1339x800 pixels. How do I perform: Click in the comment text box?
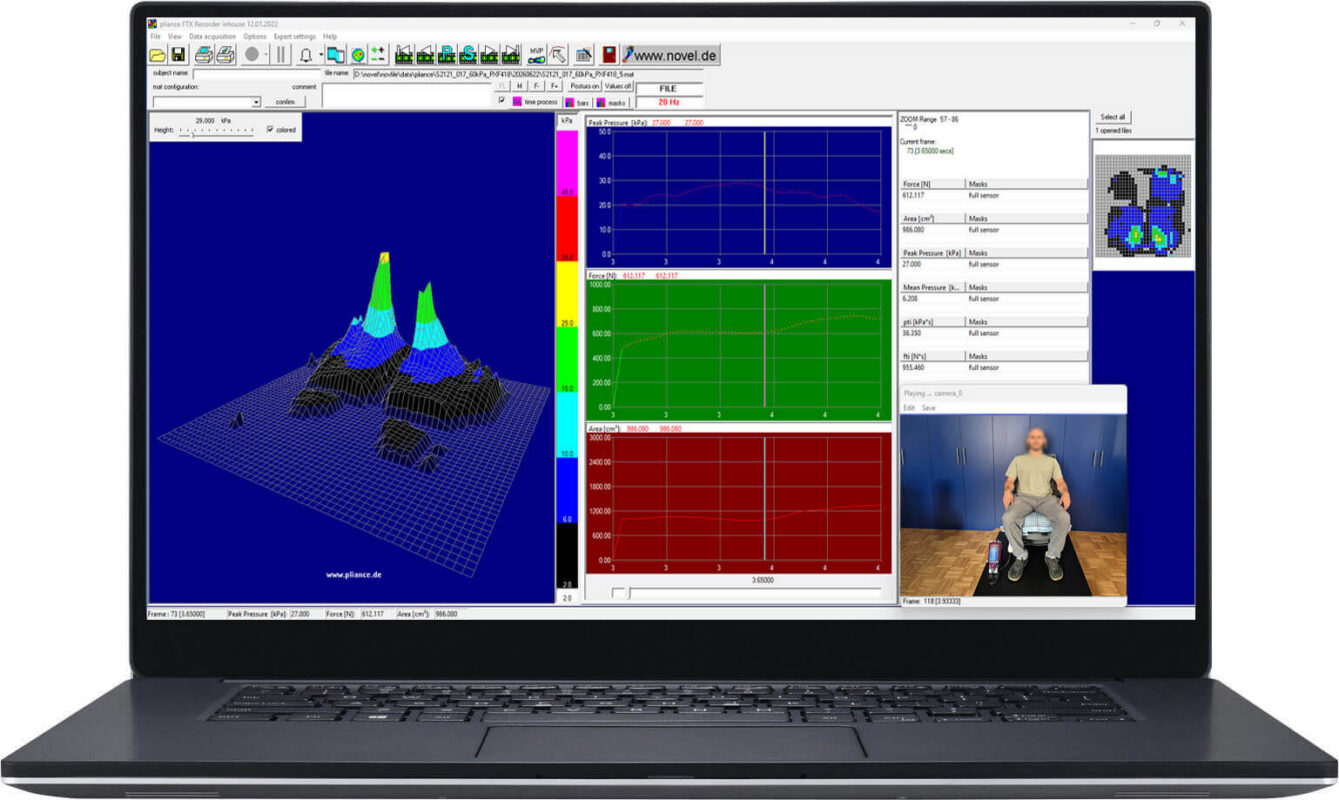[x=407, y=95]
